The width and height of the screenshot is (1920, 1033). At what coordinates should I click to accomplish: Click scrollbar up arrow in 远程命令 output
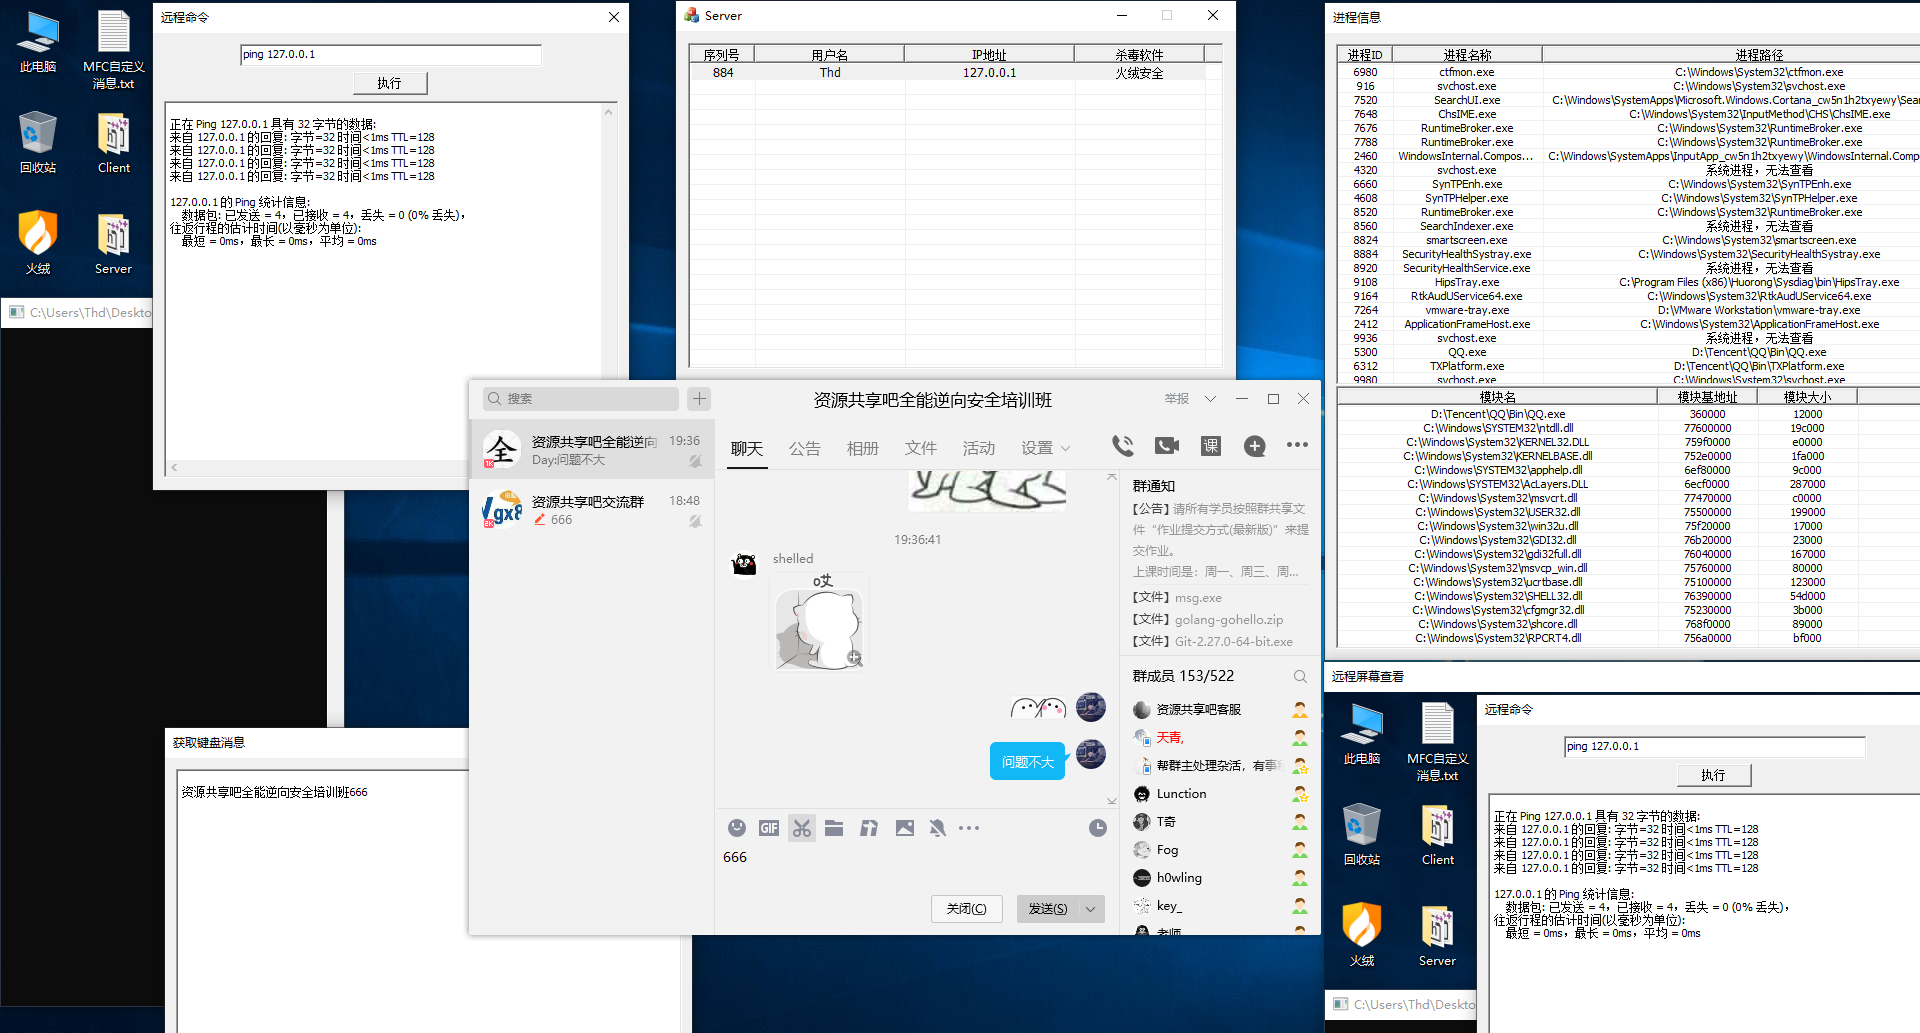608,113
